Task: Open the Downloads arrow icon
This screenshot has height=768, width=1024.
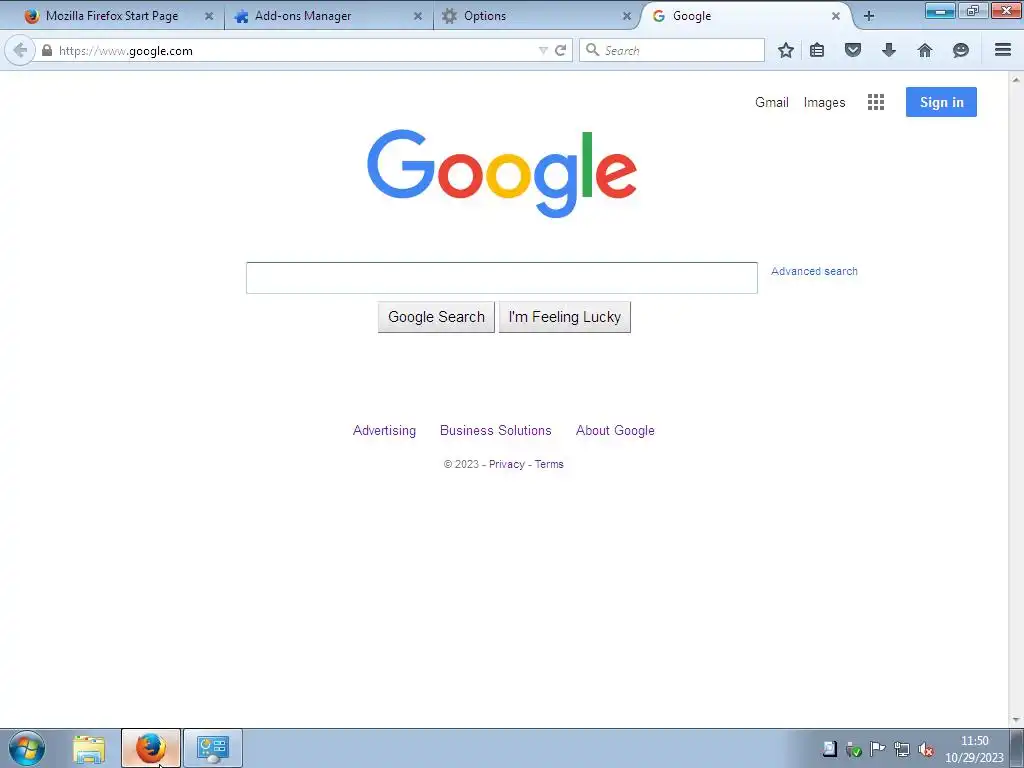Action: (x=889, y=50)
